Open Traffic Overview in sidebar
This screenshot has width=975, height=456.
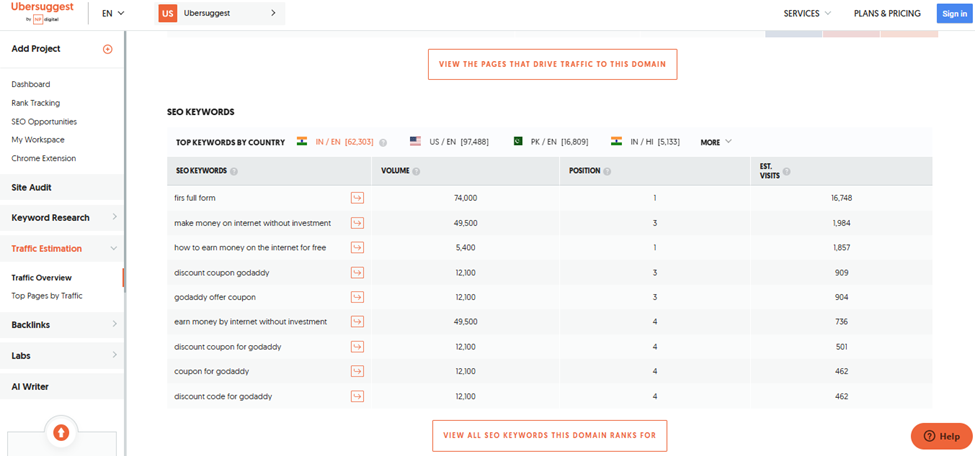(41, 278)
